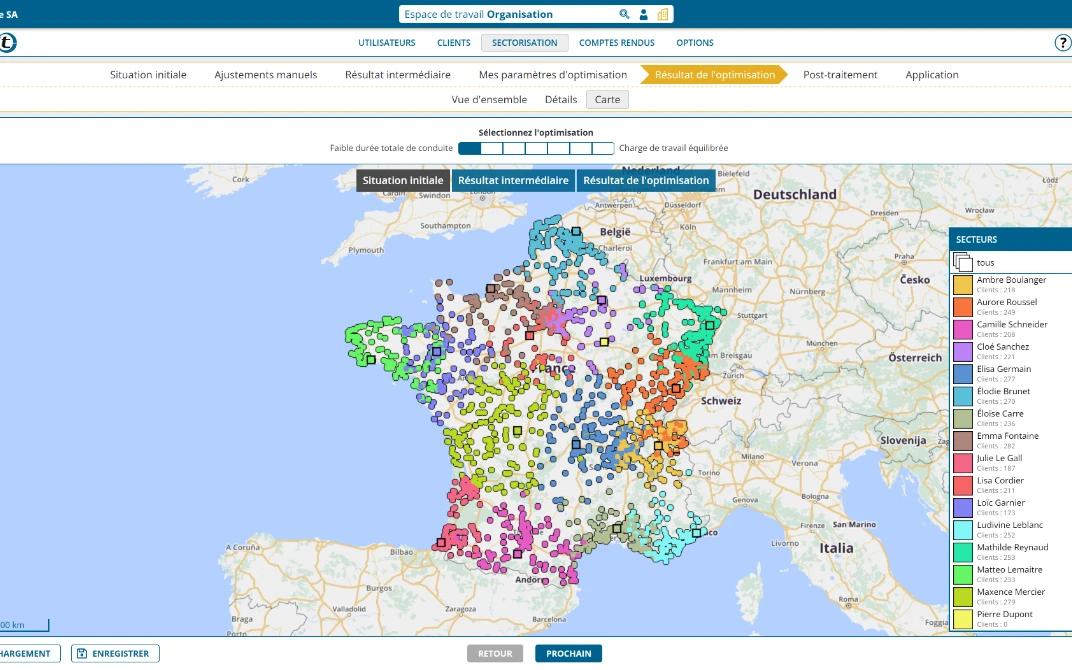This screenshot has width=1072, height=670.
Task: Select Ludivine Leblanc in the sectors list
Action: tap(1012, 525)
